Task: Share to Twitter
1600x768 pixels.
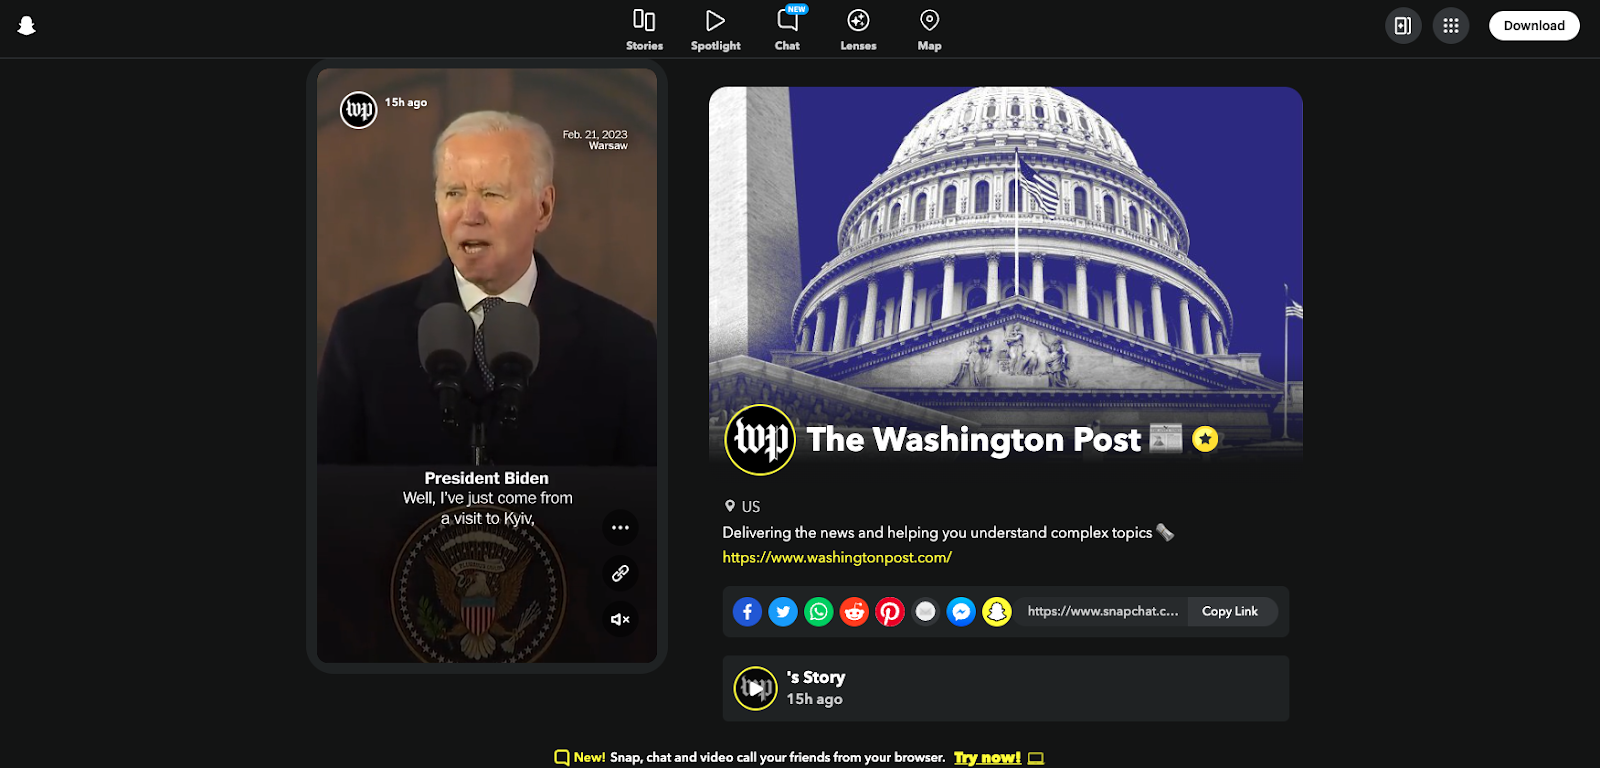Action: click(x=783, y=611)
